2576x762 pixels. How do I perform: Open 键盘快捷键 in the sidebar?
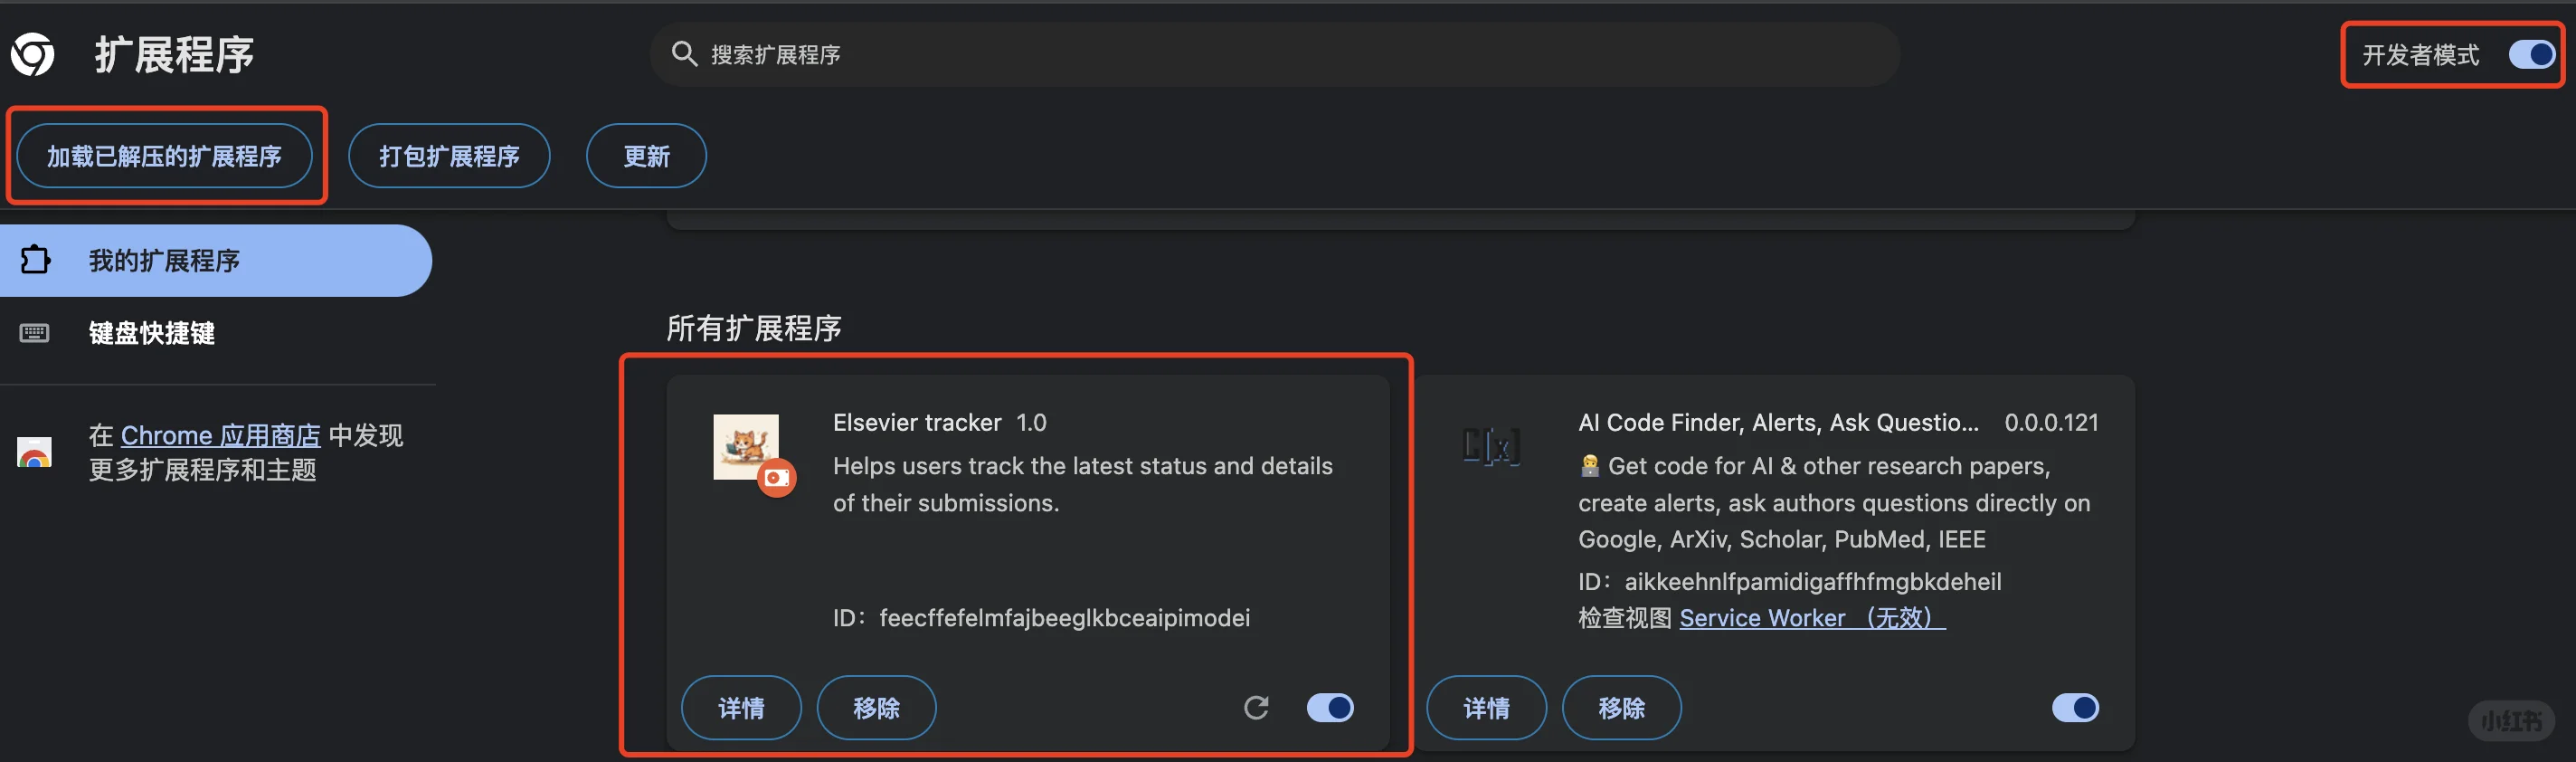coord(216,333)
